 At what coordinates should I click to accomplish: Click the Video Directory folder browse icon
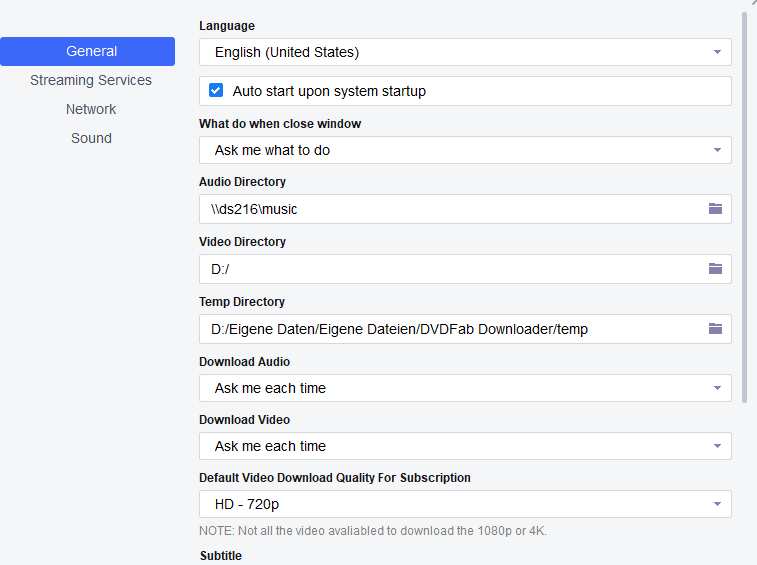click(715, 269)
